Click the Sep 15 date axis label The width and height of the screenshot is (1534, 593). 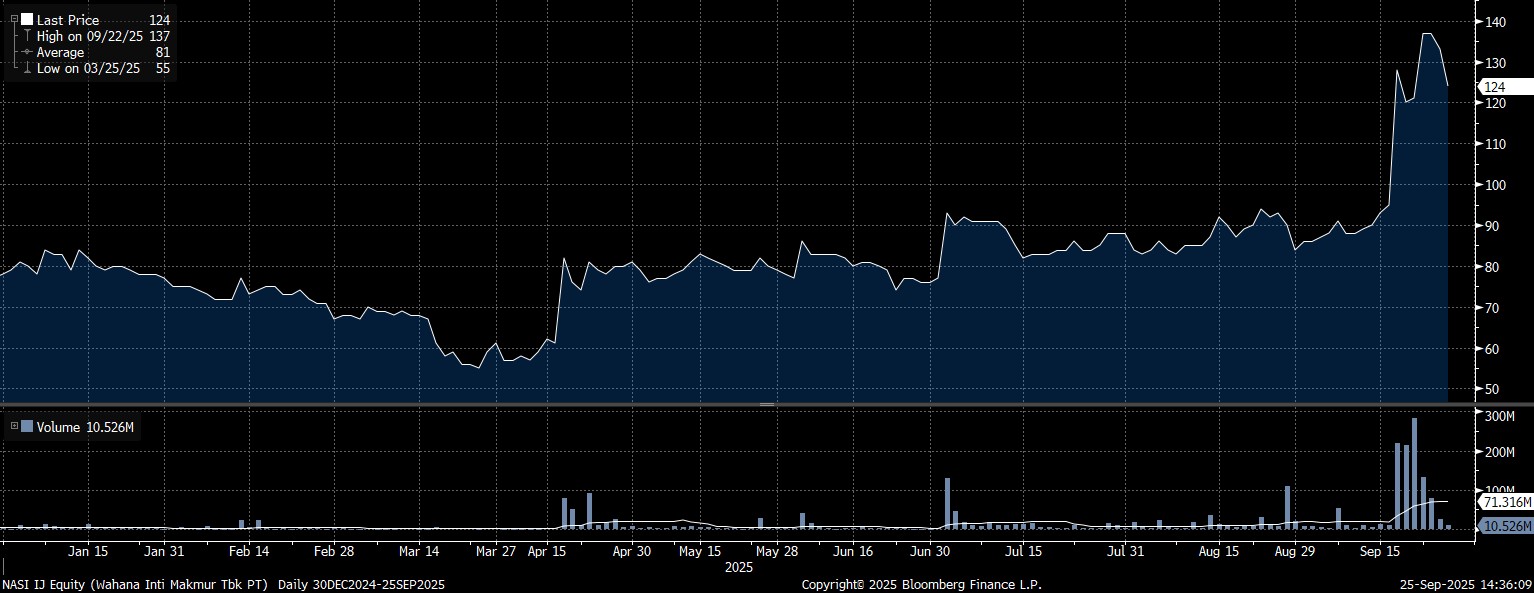1378,551
